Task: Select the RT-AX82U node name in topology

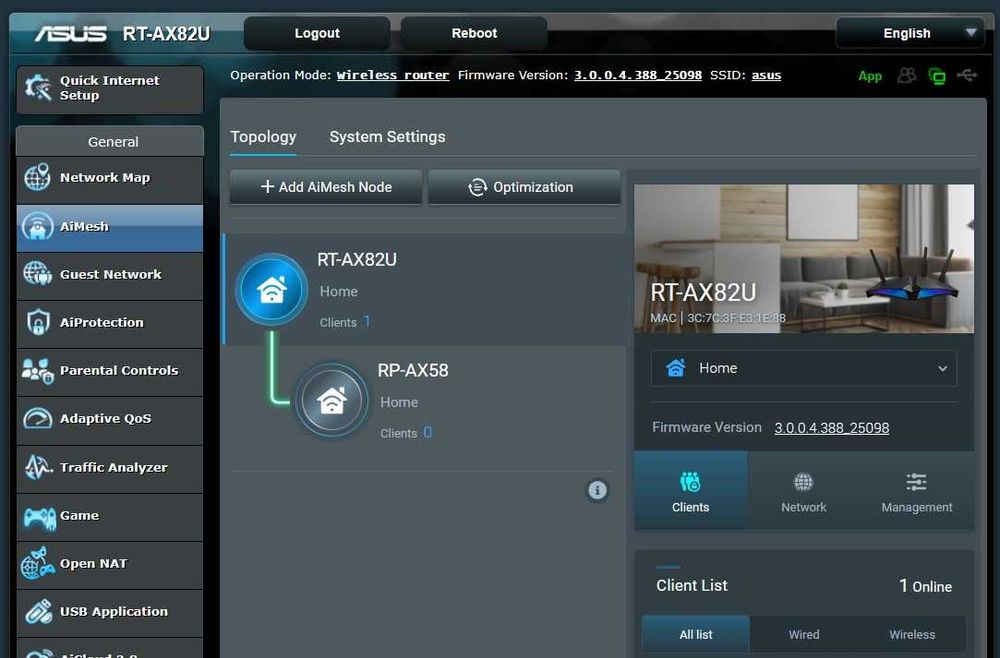Action: click(x=357, y=260)
